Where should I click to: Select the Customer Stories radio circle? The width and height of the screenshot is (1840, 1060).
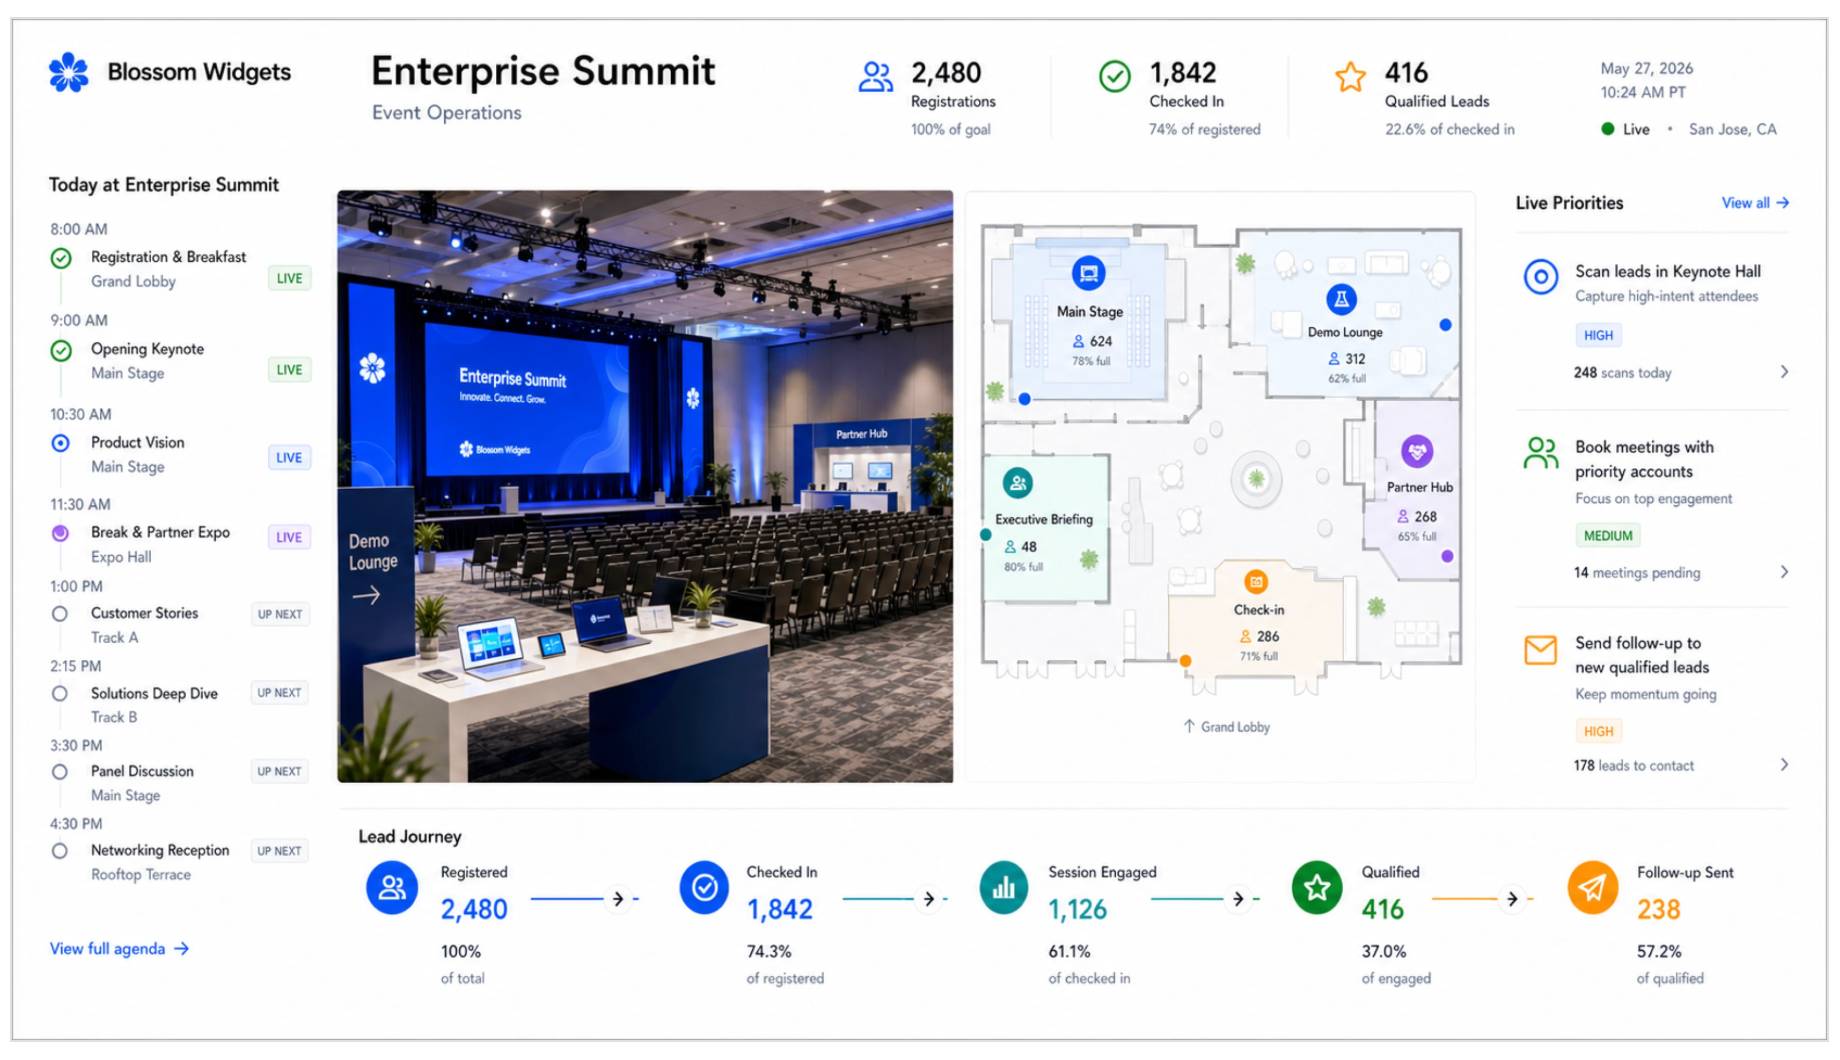60,614
